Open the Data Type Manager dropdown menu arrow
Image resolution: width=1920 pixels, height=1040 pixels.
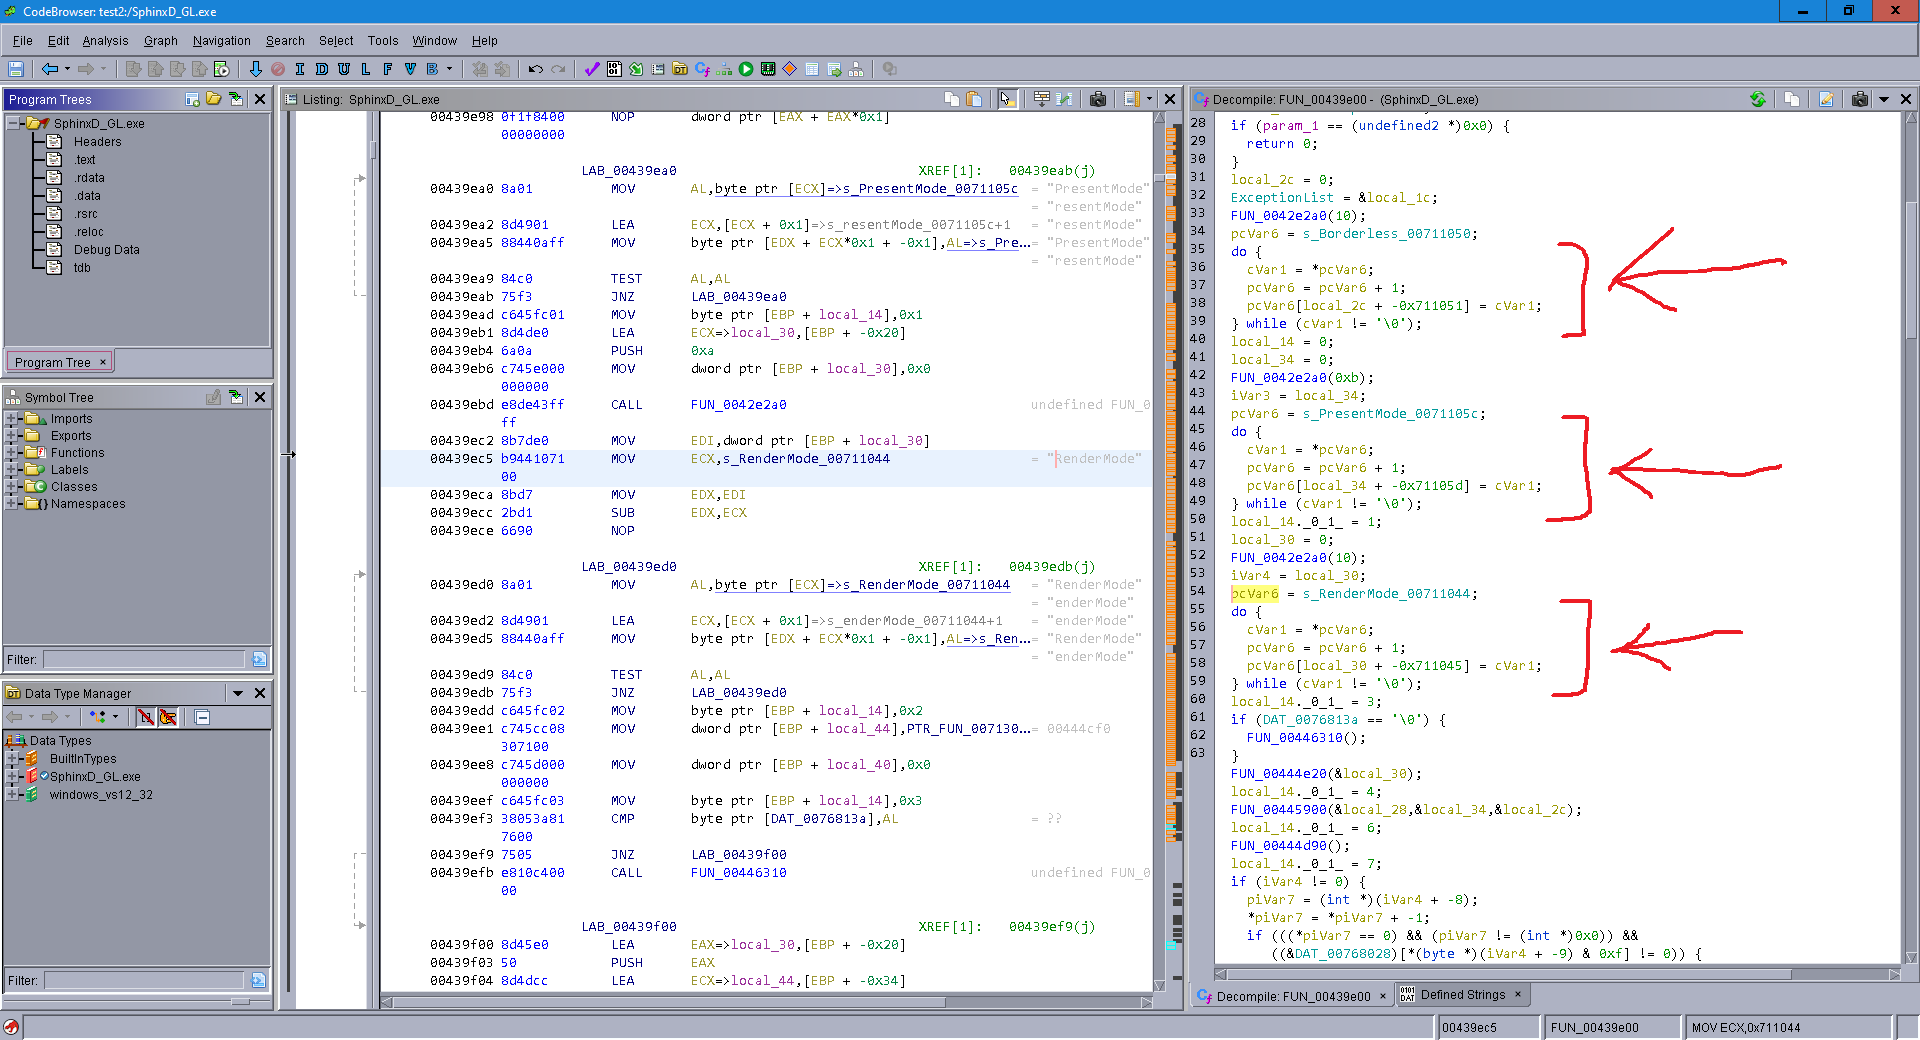(x=238, y=693)
